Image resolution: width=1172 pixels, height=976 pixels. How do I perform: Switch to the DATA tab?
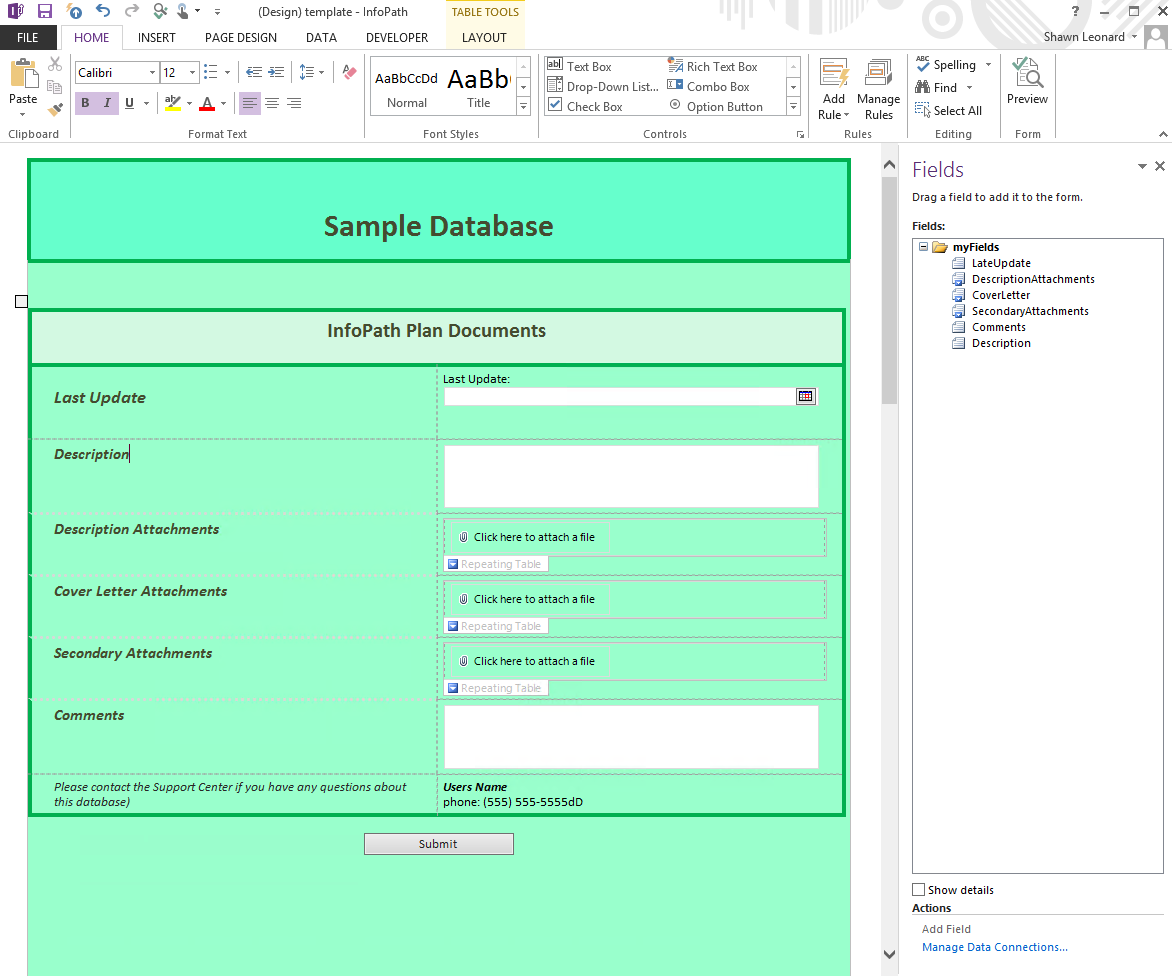pos(321,37)
